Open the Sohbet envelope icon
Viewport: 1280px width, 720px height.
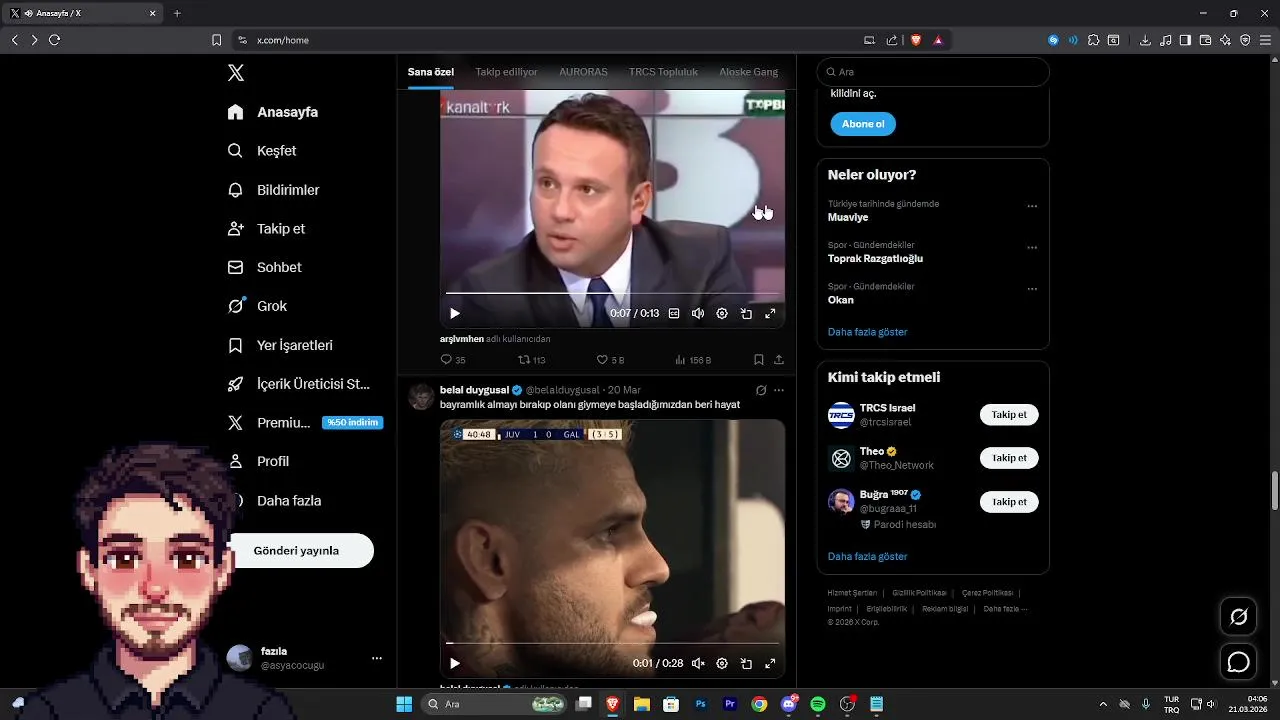coord(235,267)
